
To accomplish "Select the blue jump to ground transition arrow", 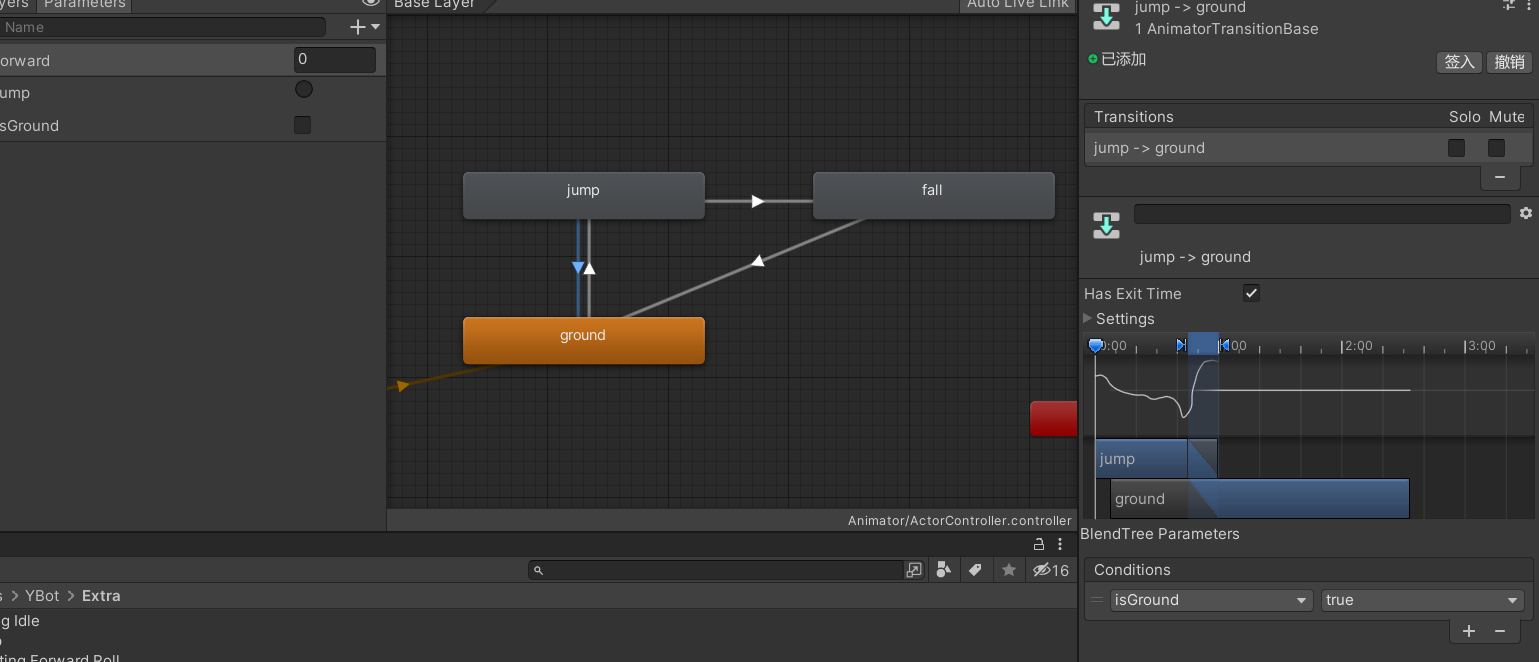I will coord(578,267).
